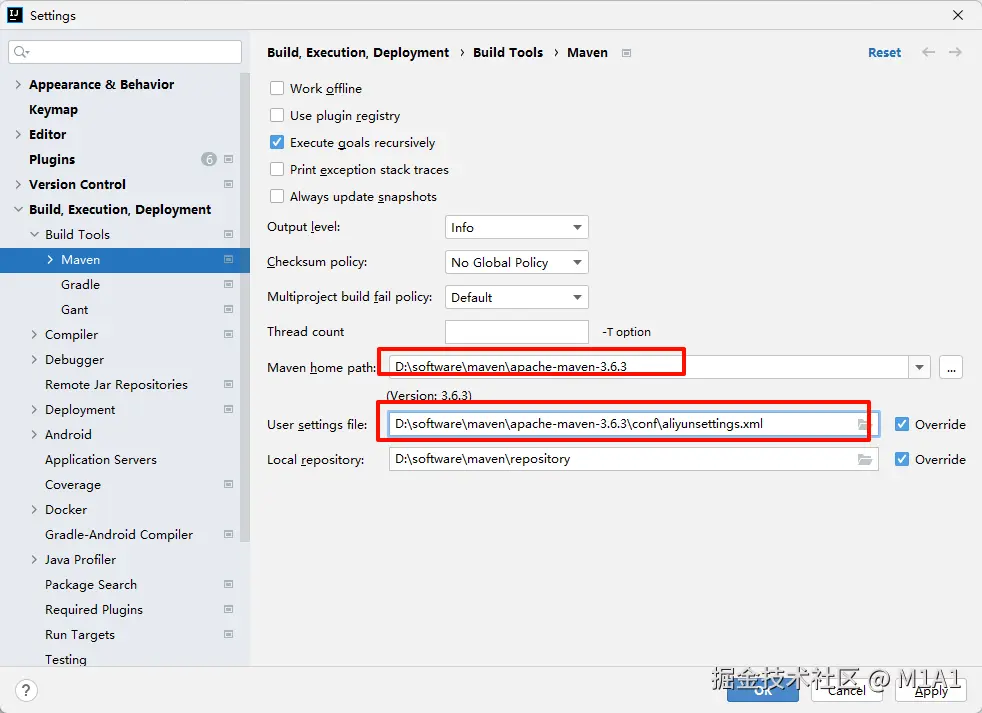Toggle Override for Local repository
The image size is (982, 713).
pos(902,459)
